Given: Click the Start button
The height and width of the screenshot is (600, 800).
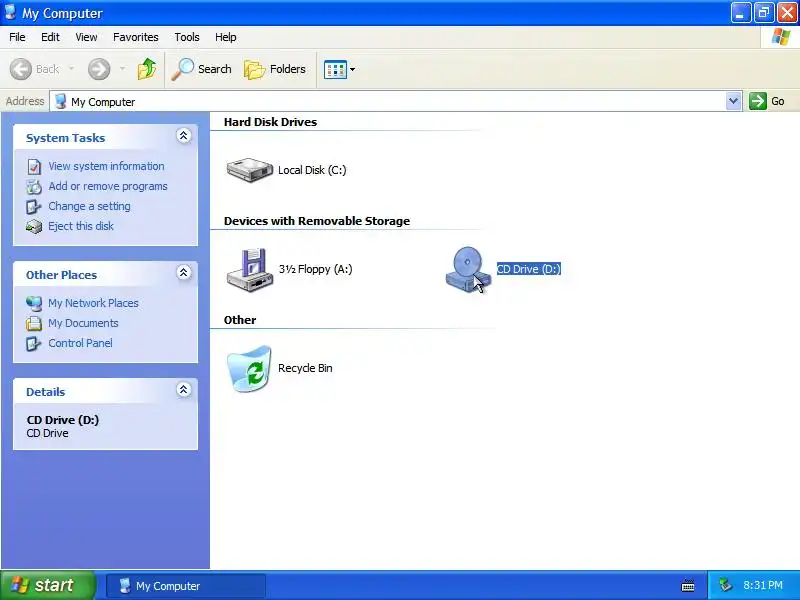Looking at the screenshot, I should [47, 585].
